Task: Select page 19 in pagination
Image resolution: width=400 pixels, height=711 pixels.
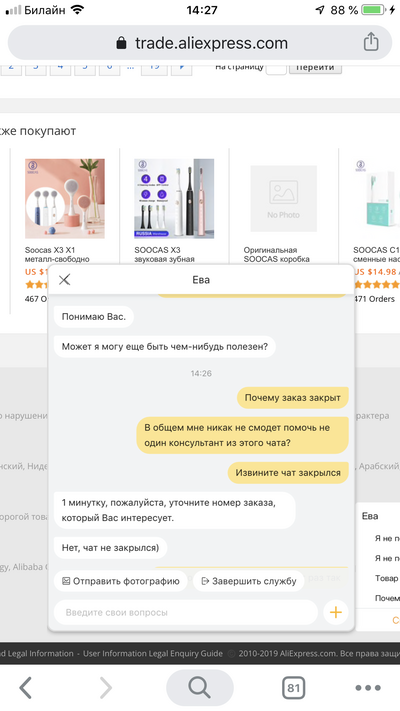Action: [154, 67]
